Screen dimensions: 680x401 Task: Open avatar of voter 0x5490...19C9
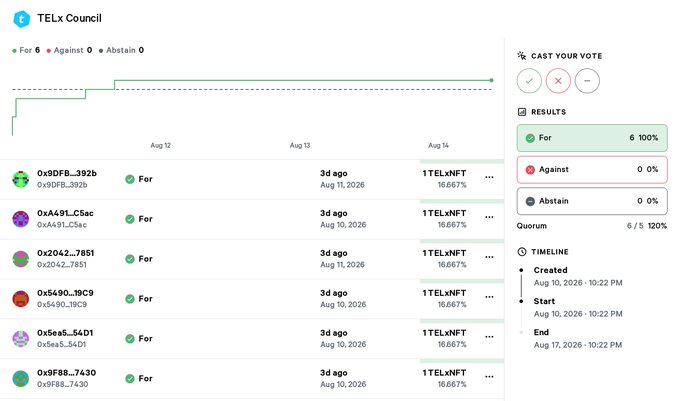point(20,299)
